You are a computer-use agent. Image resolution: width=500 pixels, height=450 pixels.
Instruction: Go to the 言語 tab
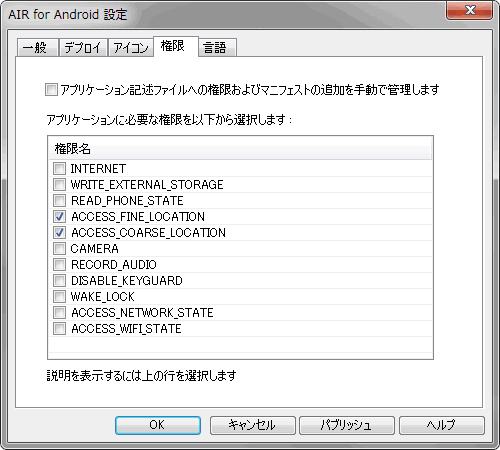218,47
